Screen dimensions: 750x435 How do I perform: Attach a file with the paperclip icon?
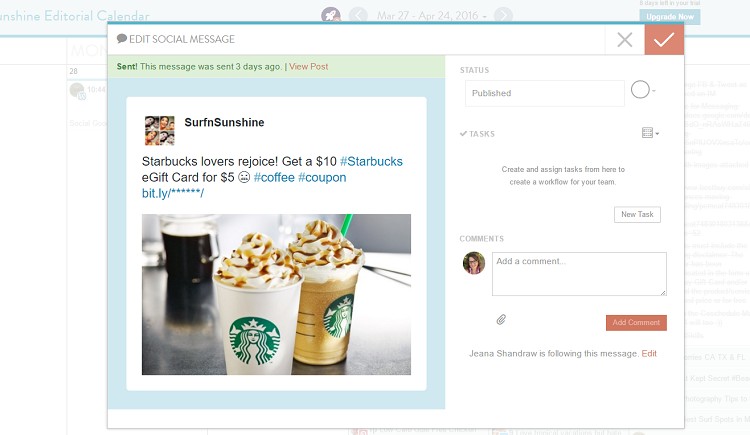click(501, 320)
